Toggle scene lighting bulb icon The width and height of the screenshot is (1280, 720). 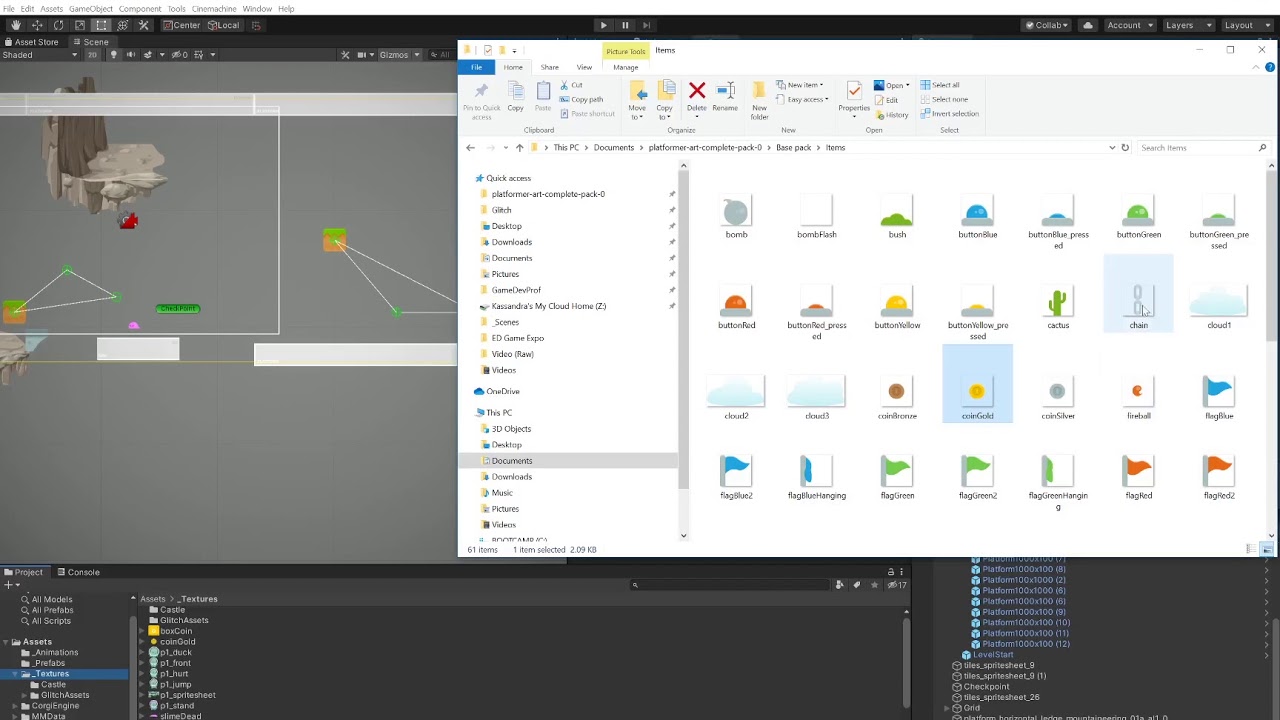coord(113,55)
